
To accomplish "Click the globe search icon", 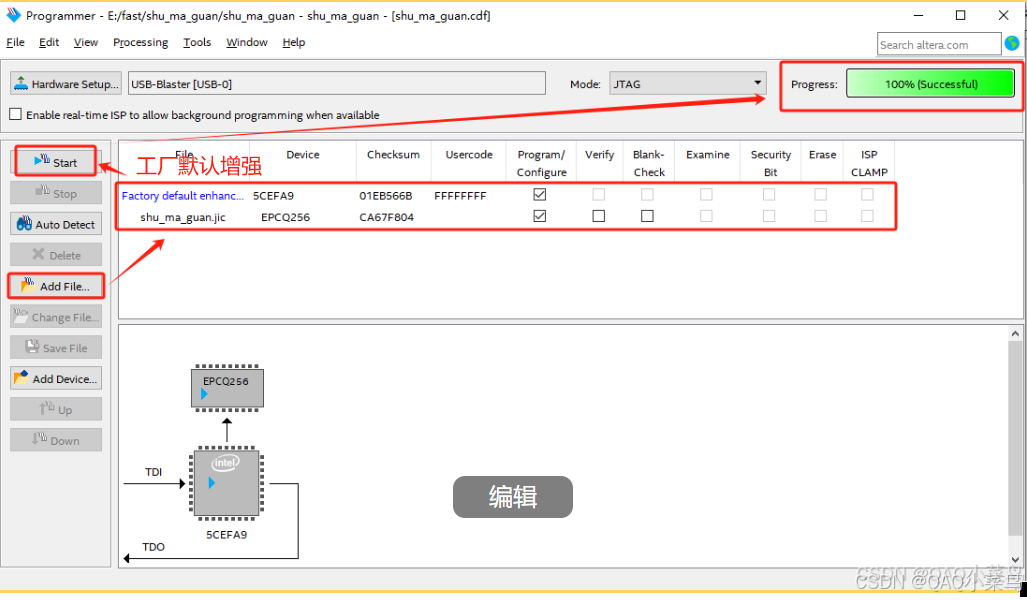I will [1012, 44].
